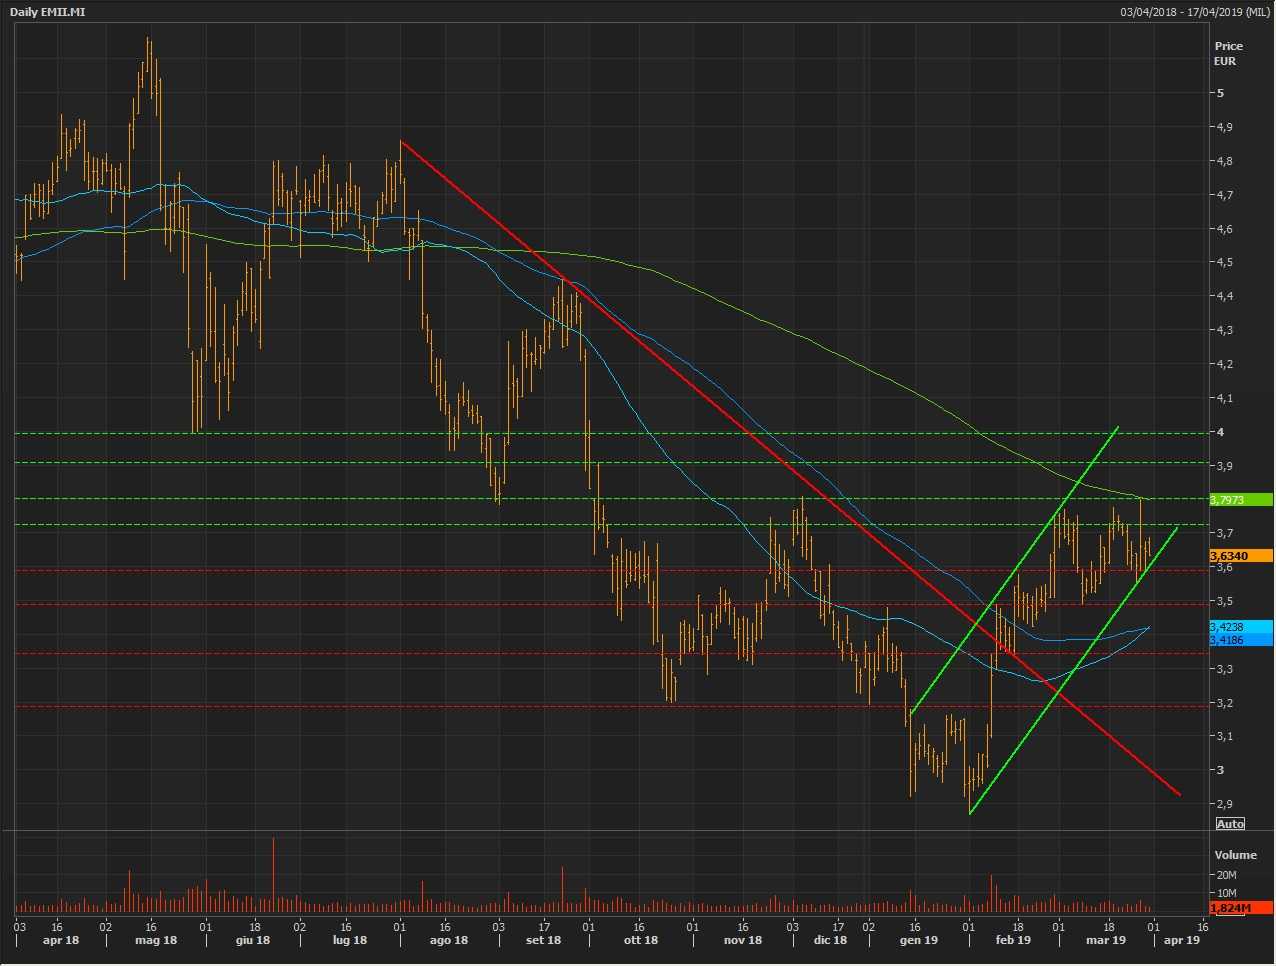
Task: Select the green 3,7973 moving average tag
Action: tap(1240, 499)
